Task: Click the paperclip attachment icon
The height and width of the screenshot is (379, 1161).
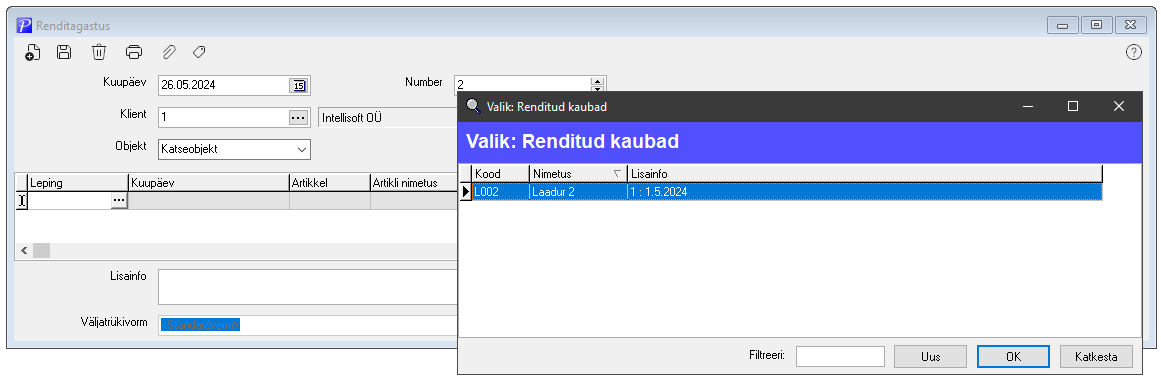Action: (x=169, y=53)
